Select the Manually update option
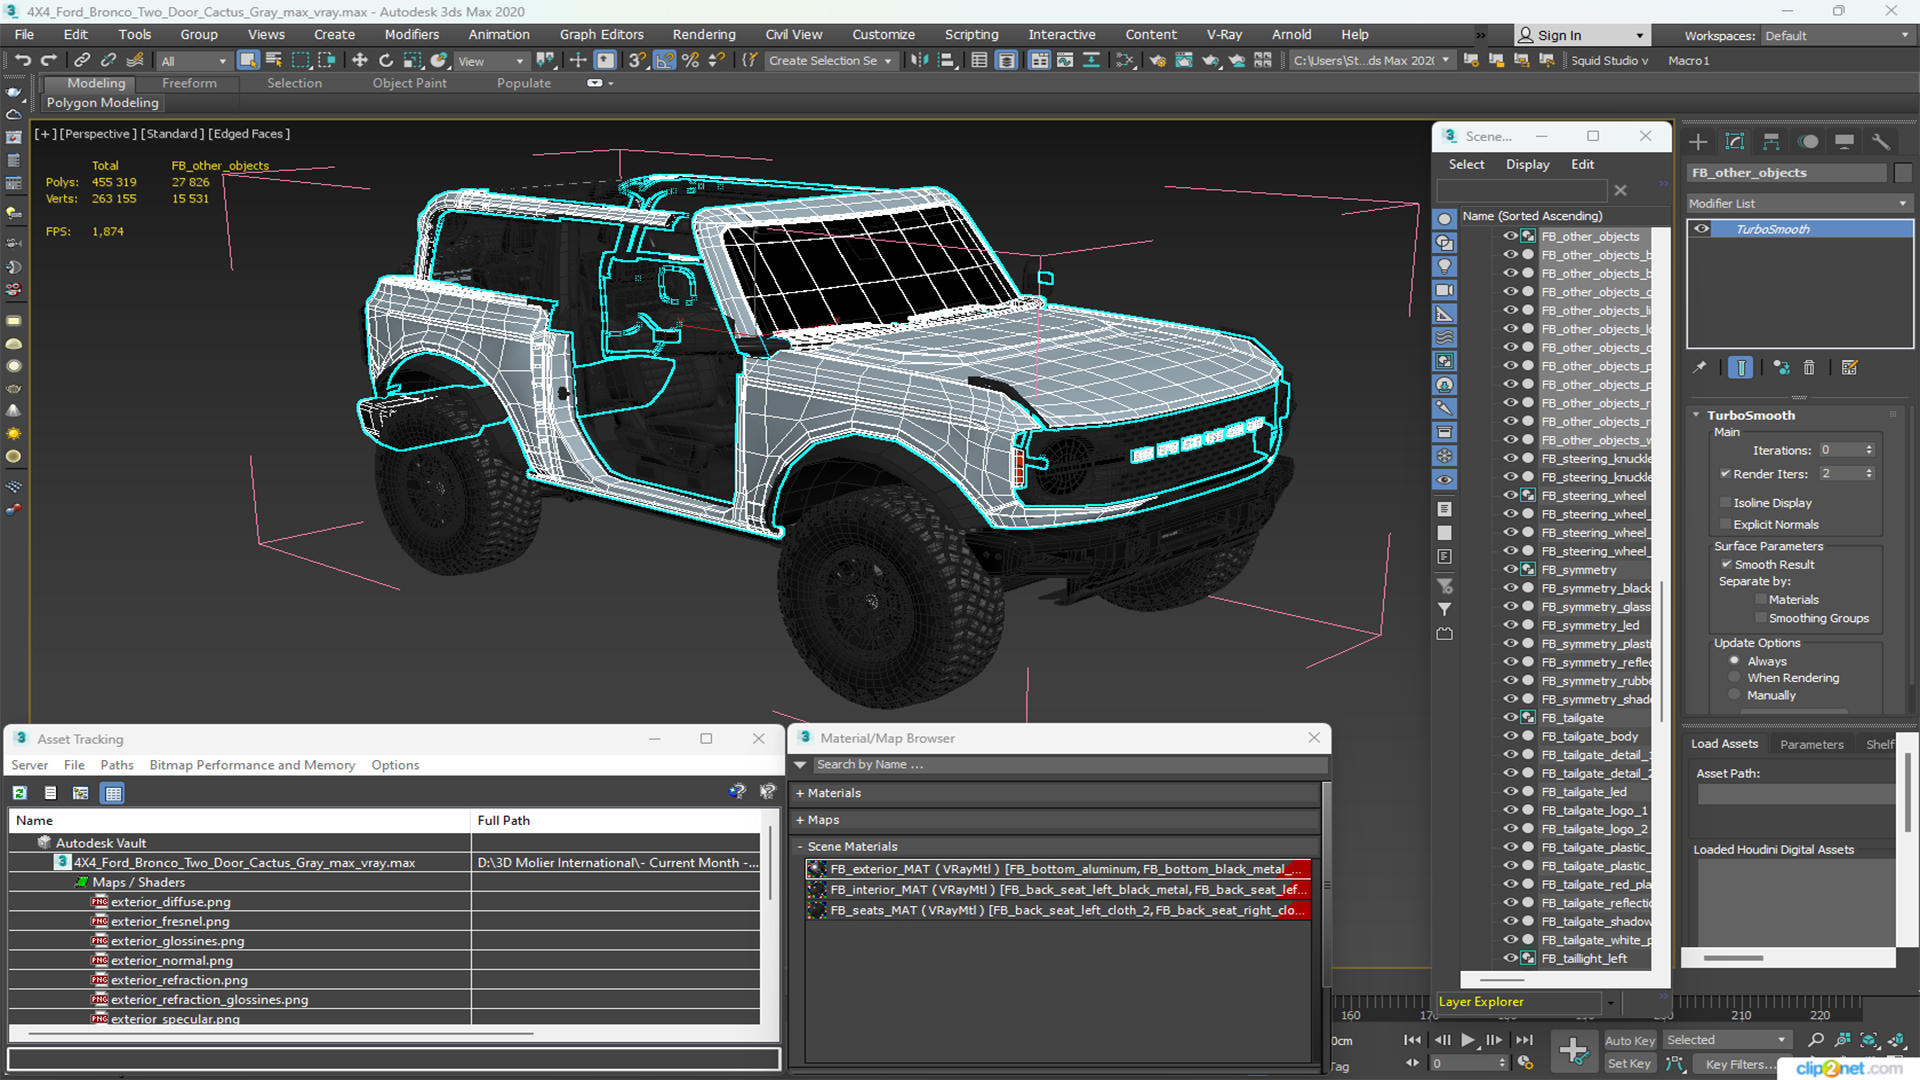The height and width of the screenshot is (1080, 1920). (x=1734, y=696)
